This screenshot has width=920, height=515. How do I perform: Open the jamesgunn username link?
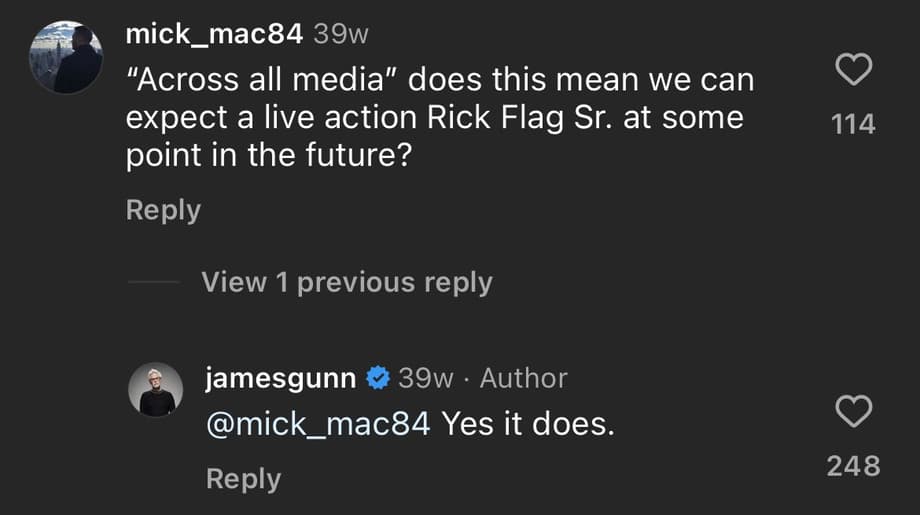point(280,378)
